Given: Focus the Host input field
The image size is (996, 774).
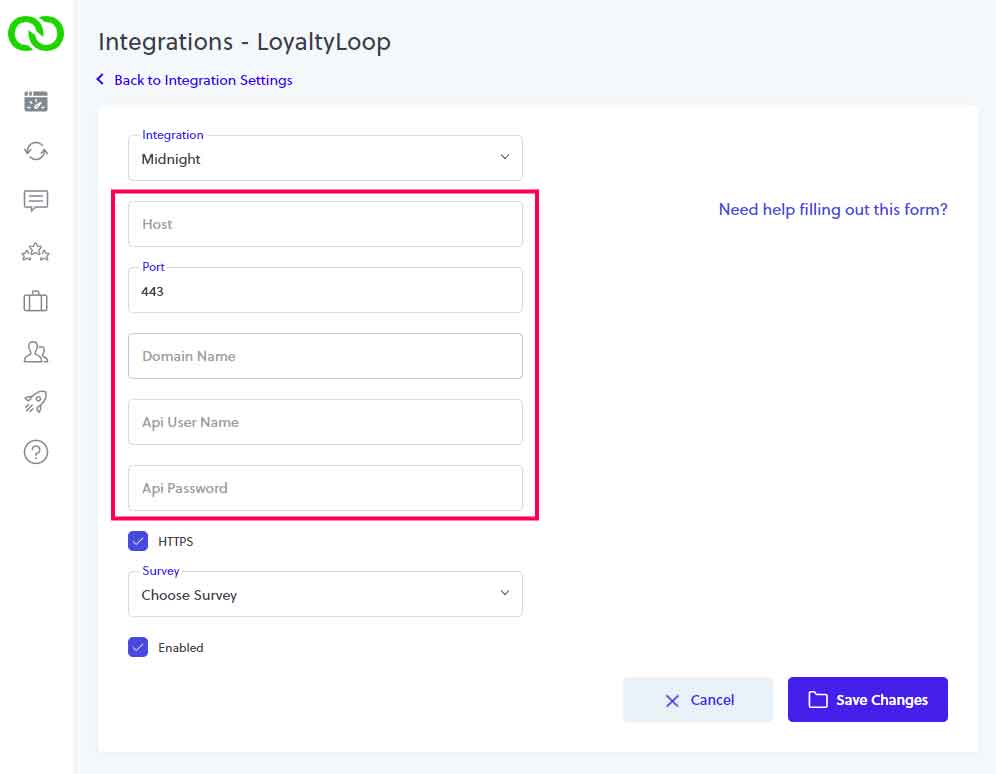Looking at the screenshot, I should click(325, 224).
